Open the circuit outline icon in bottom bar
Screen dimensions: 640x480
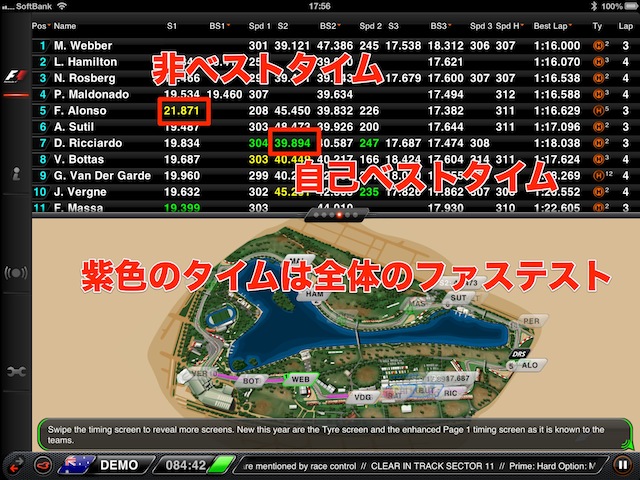click(x=43, y=465)
